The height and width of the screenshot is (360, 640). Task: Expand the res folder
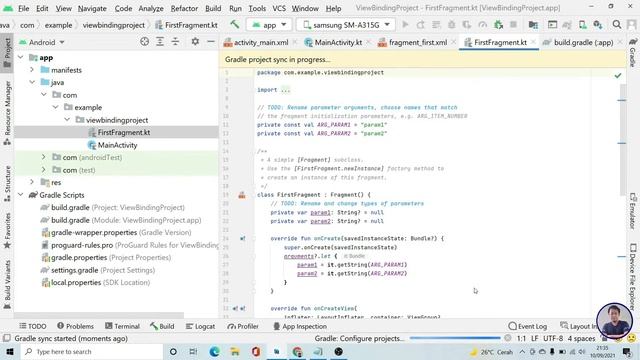click(32, 182)
